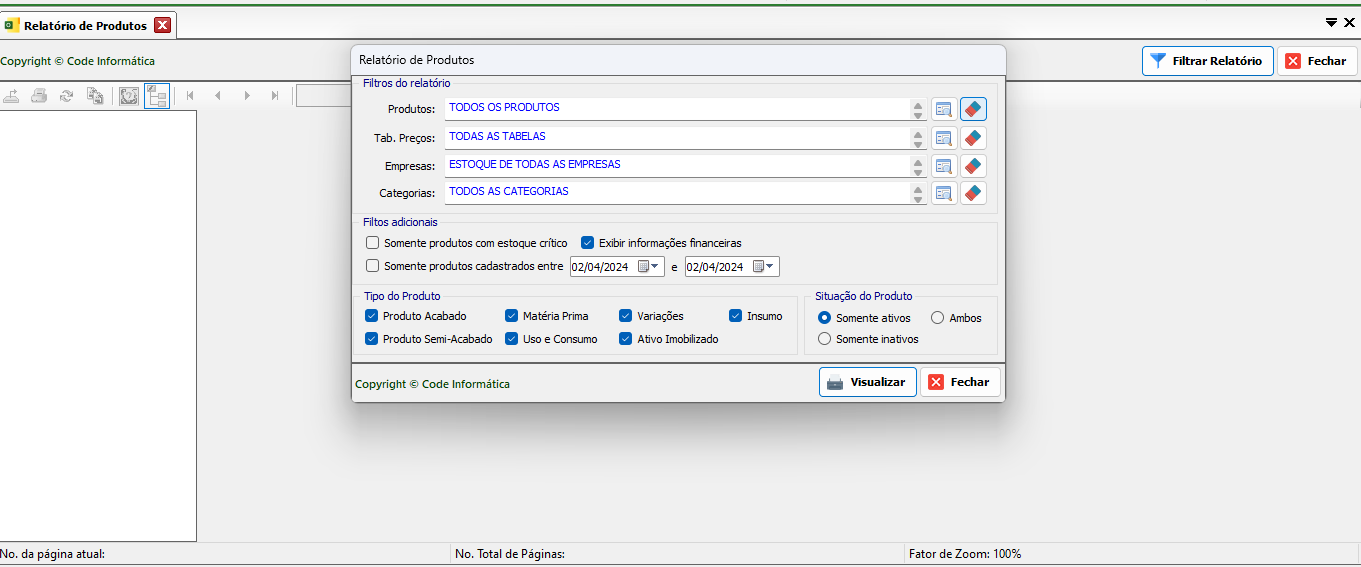Erase the Categorias filter selection

coord(974,193)
